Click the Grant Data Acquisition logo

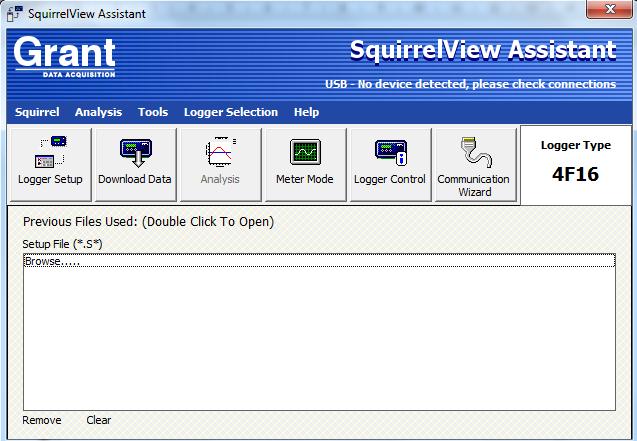coord(65,56)
